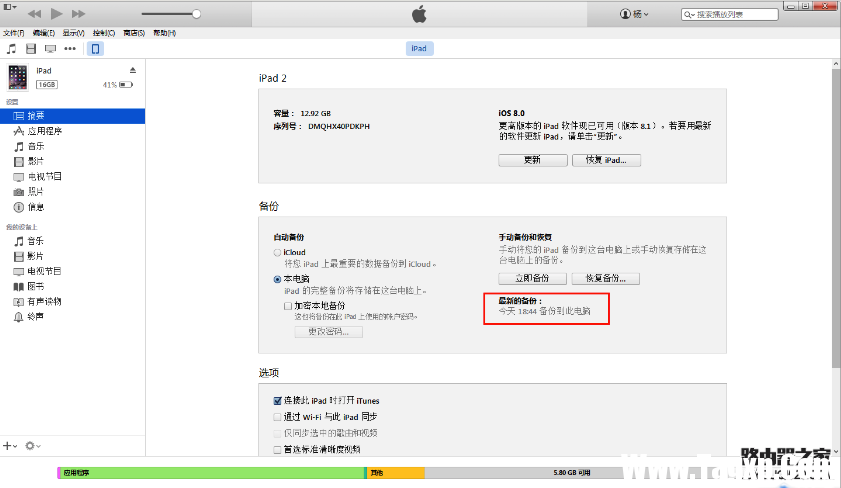Click the 16GB capacity badge

[47, 85]
